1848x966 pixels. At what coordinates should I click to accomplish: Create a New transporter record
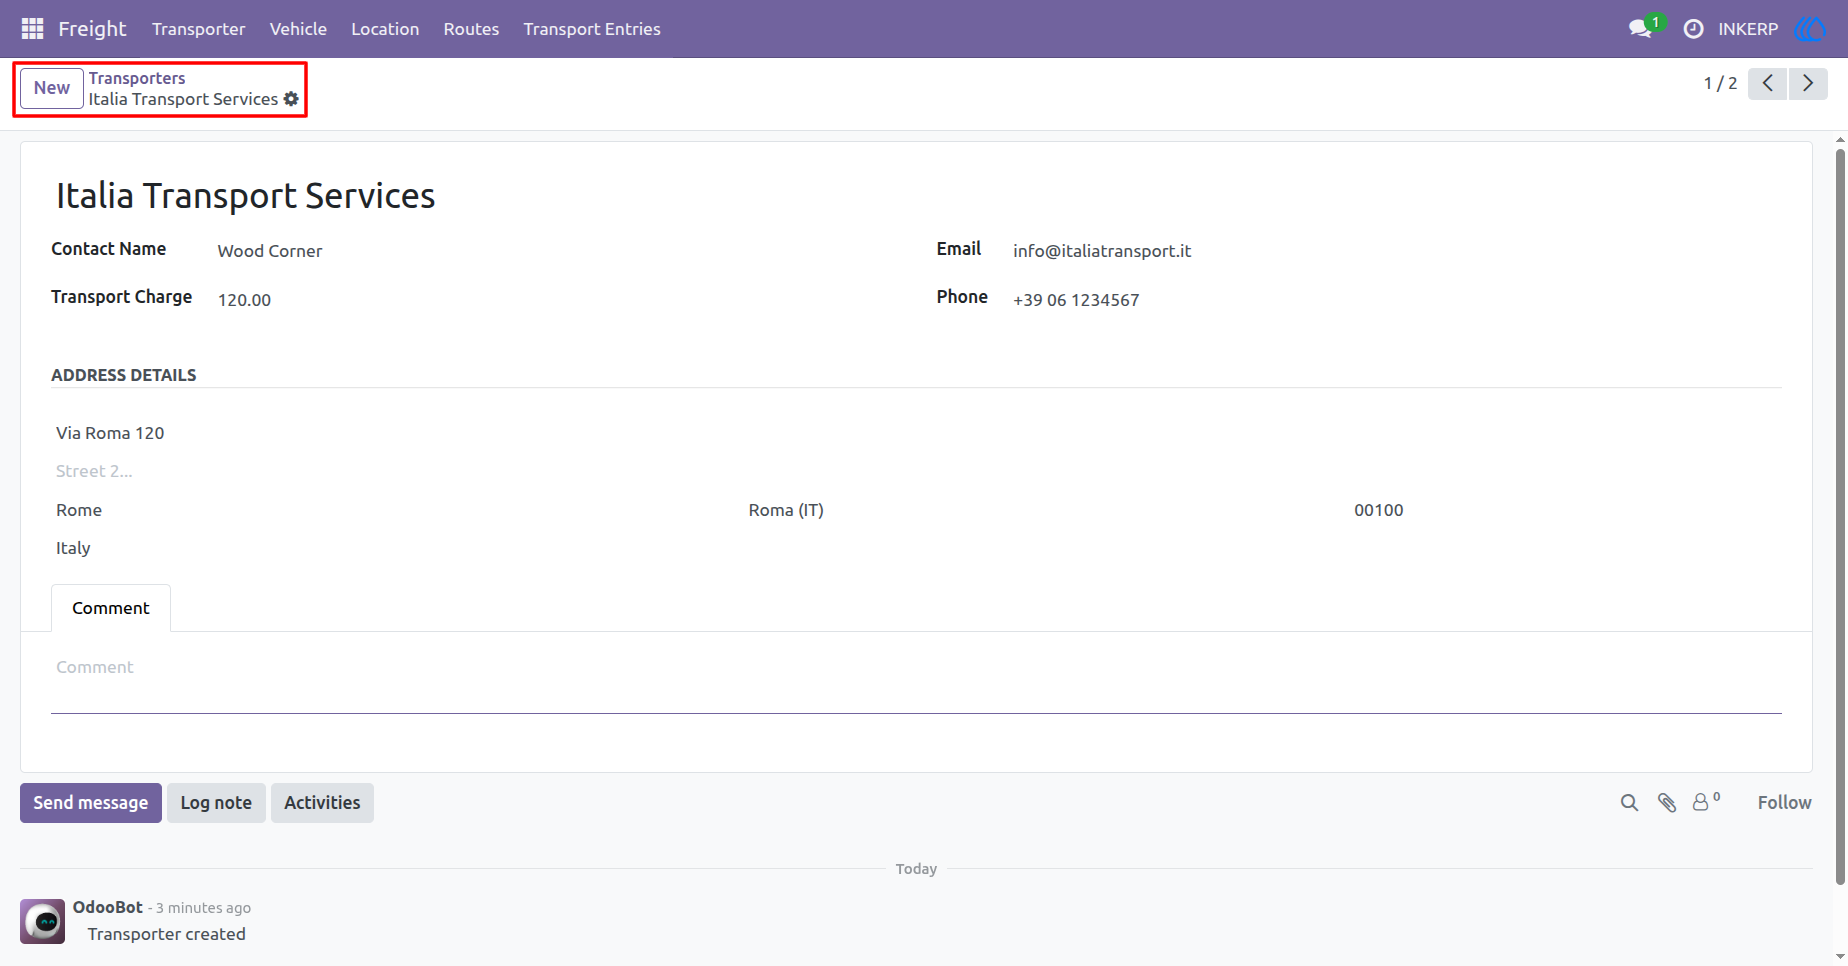click(52, 88)
